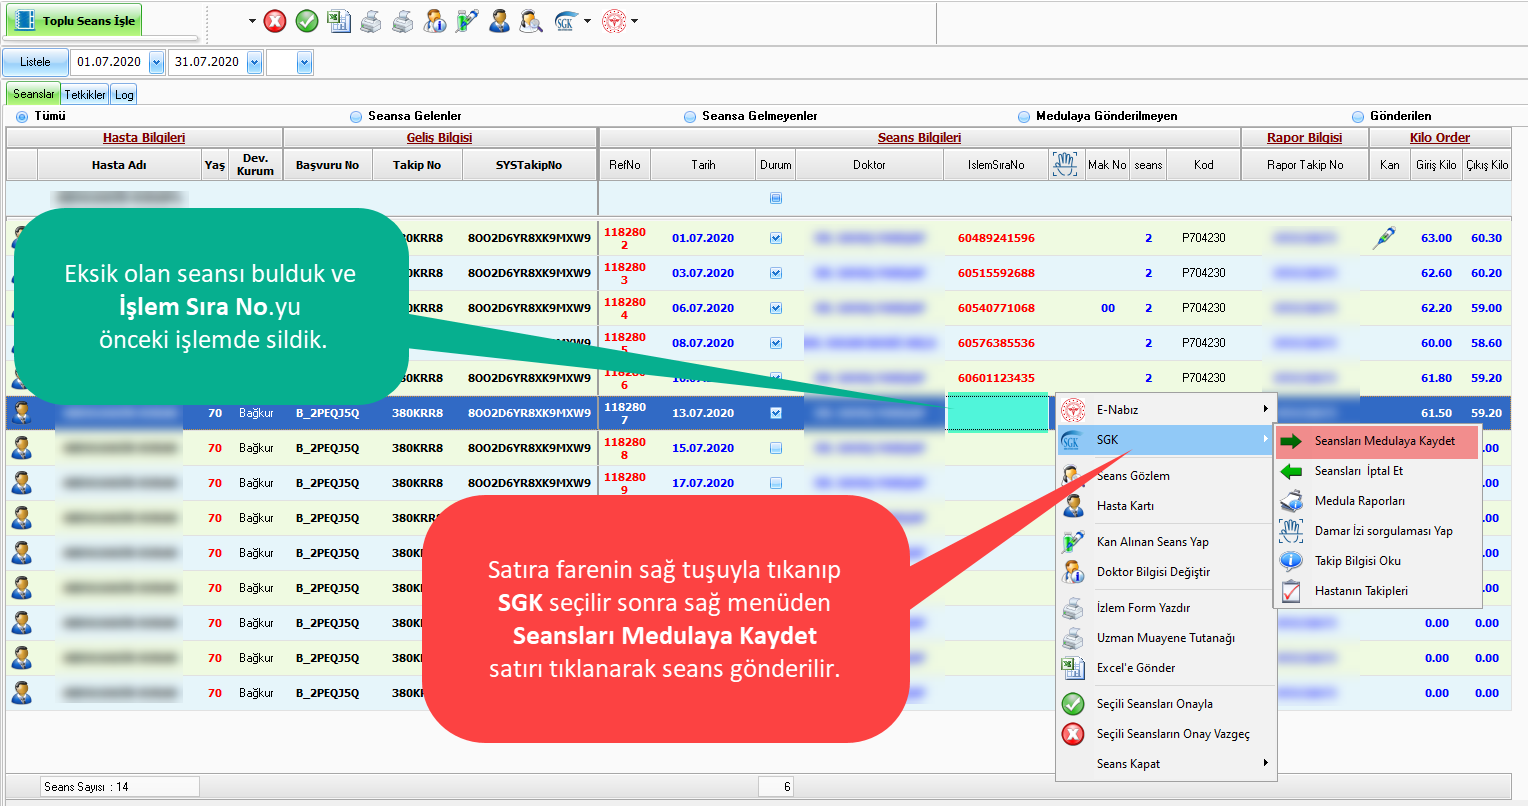Open end date 31.07.2020 dropdown arrow
This screenshot has height=806, width=1528.
254,62
